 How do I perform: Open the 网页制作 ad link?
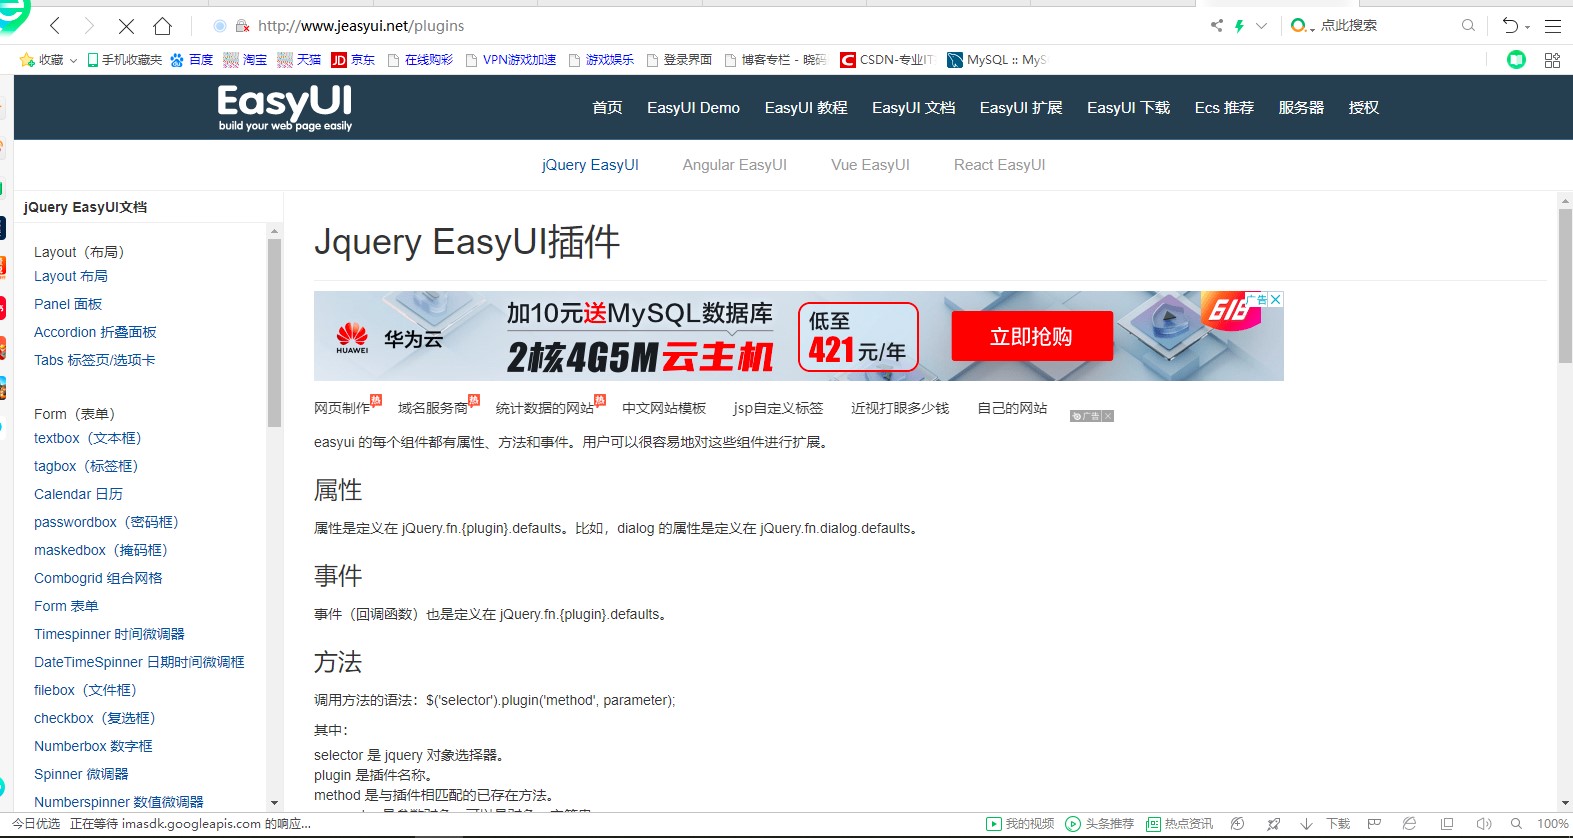pos(342,408)
